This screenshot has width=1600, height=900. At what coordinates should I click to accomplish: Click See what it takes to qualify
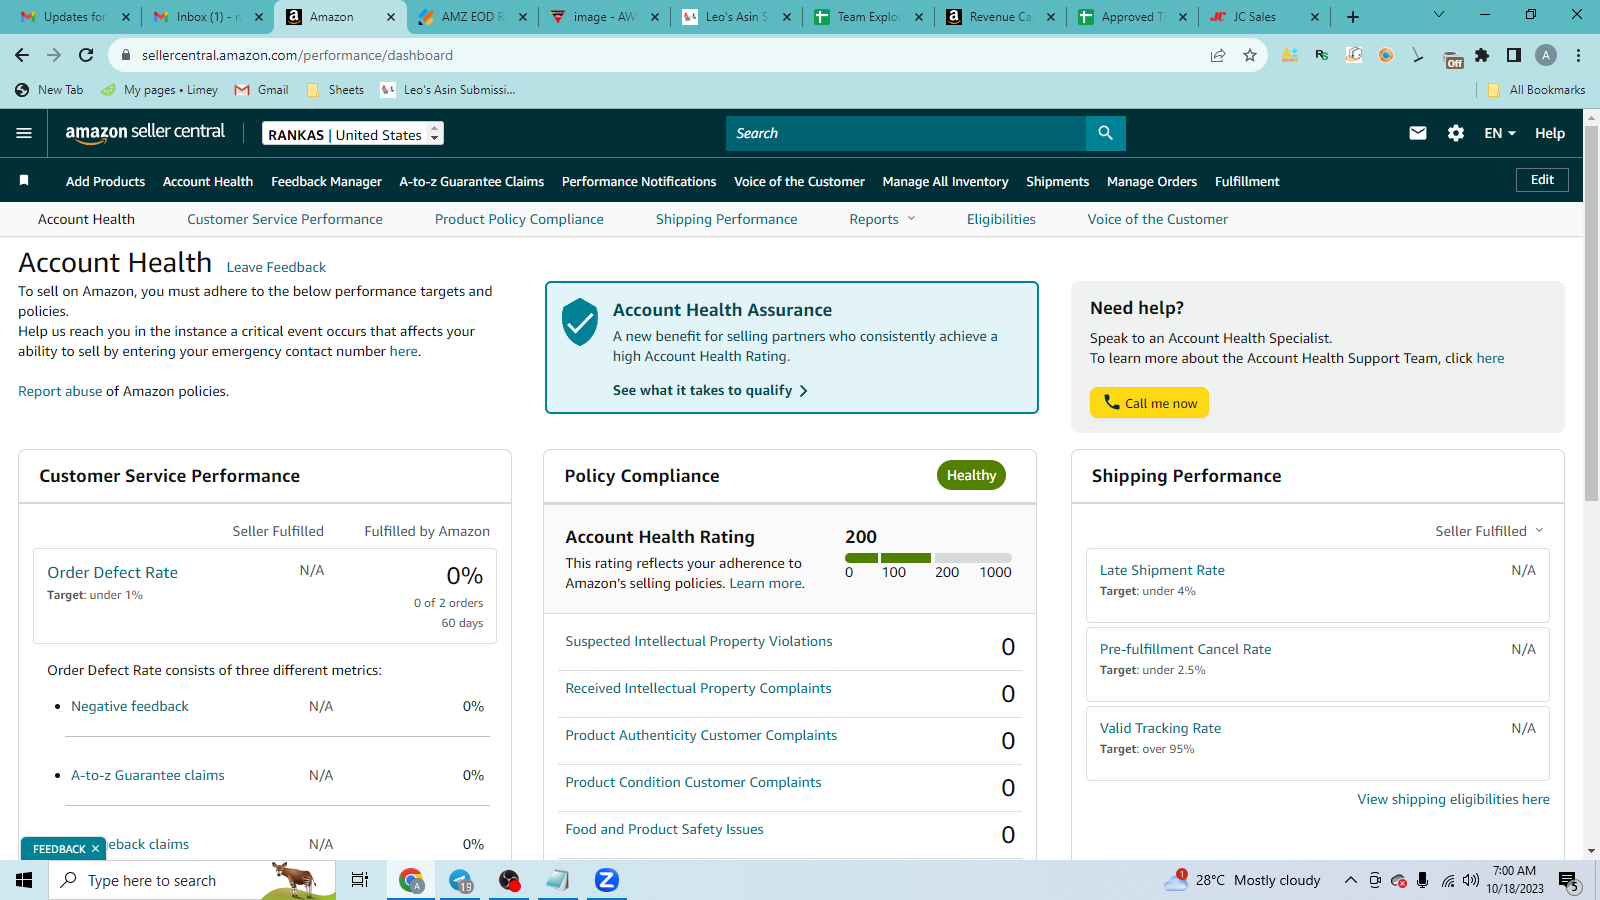tap(710, 390)
